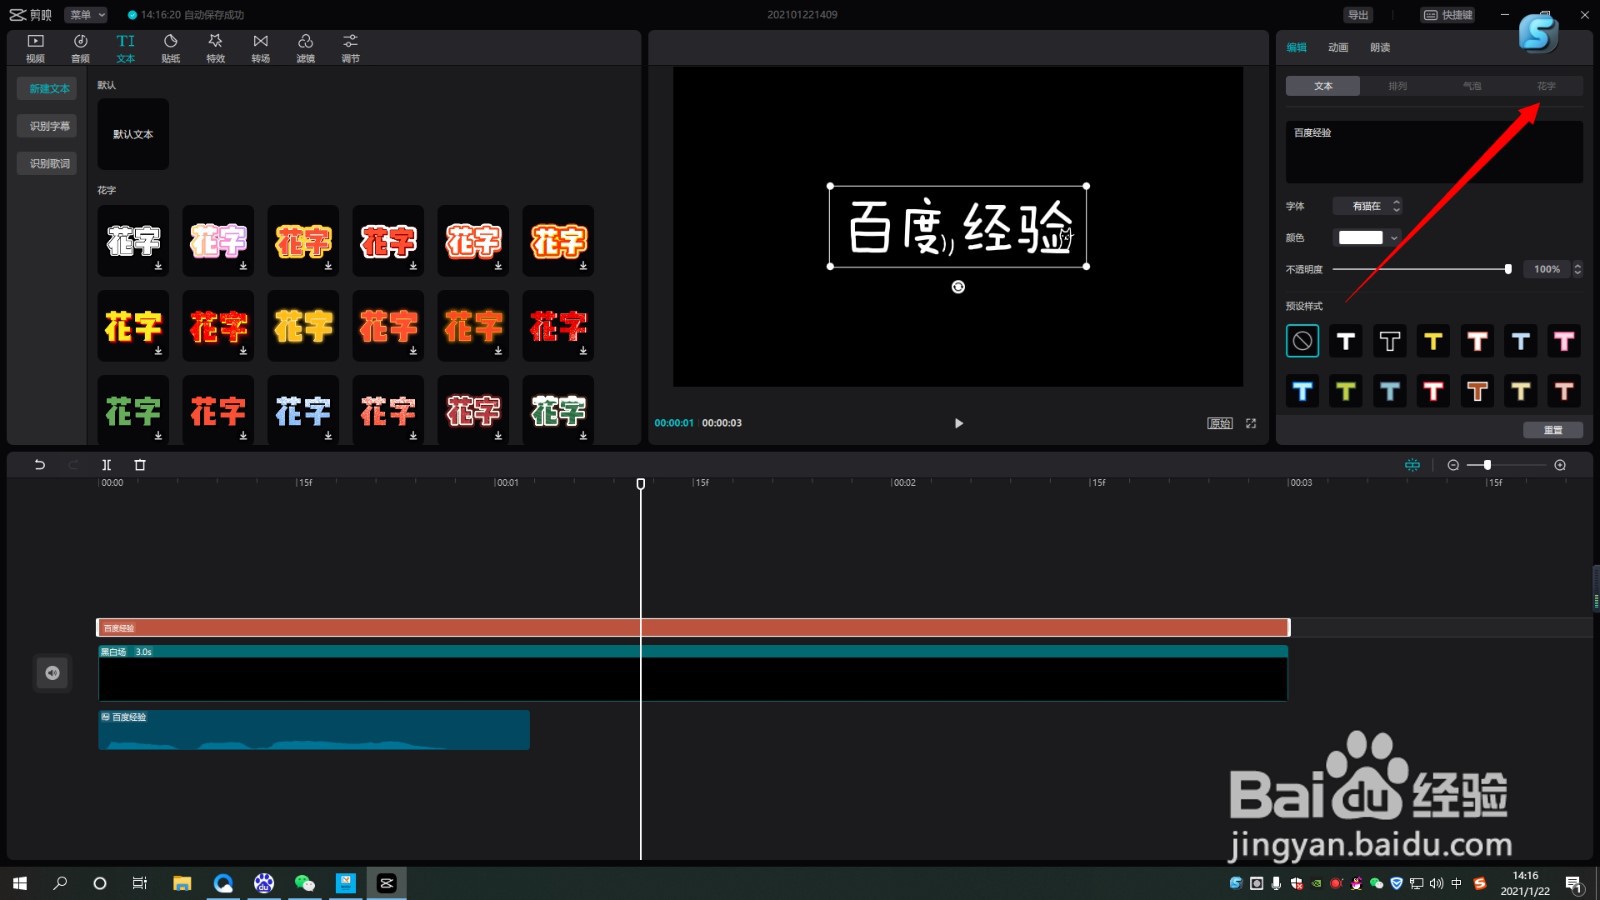Open the Windows Start menu

tap(20, 883)
